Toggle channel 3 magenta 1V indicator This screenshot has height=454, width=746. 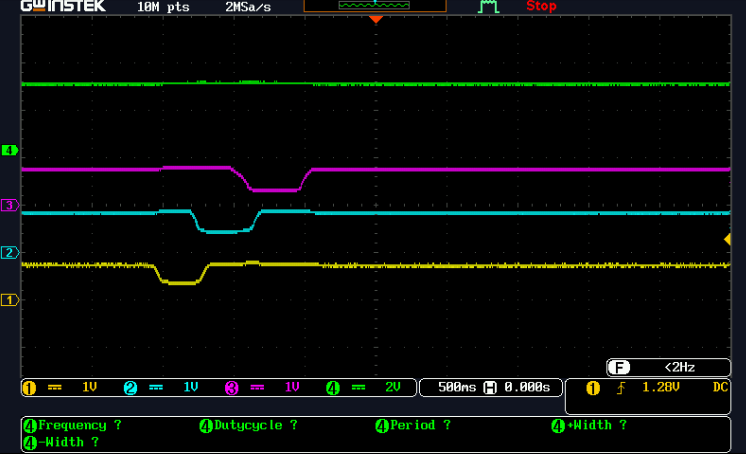click(264, 387)
